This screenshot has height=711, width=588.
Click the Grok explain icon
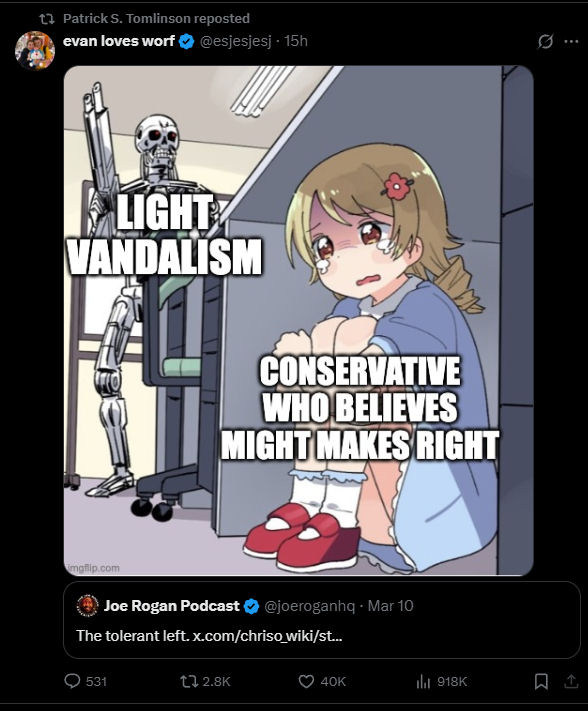pos(545,41)
